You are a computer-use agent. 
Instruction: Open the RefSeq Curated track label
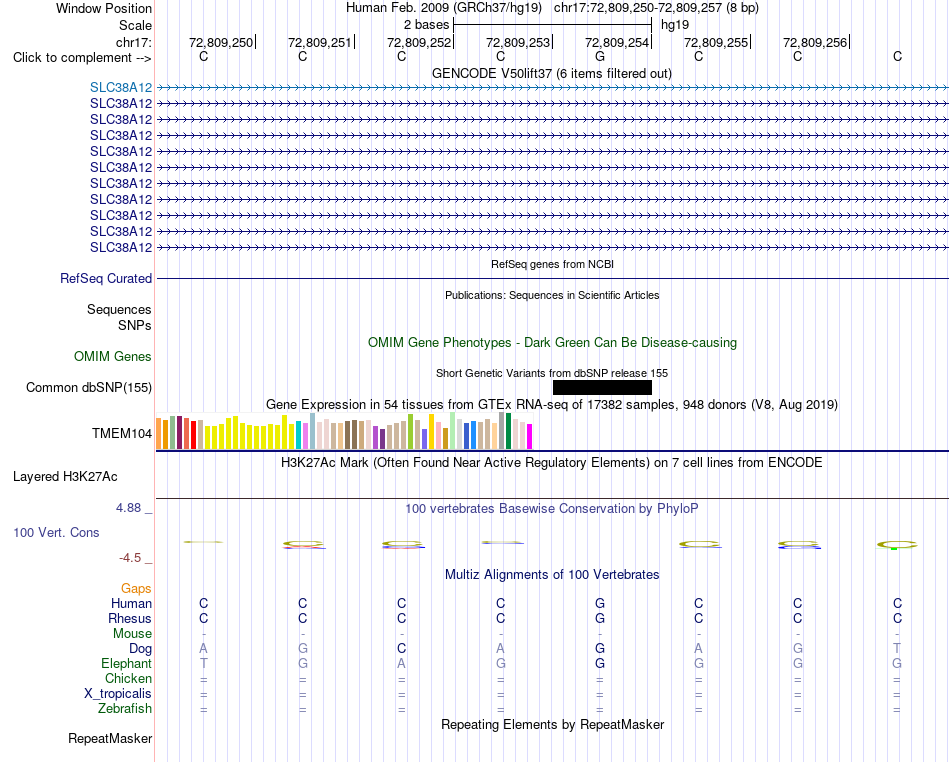click(105, 279)
